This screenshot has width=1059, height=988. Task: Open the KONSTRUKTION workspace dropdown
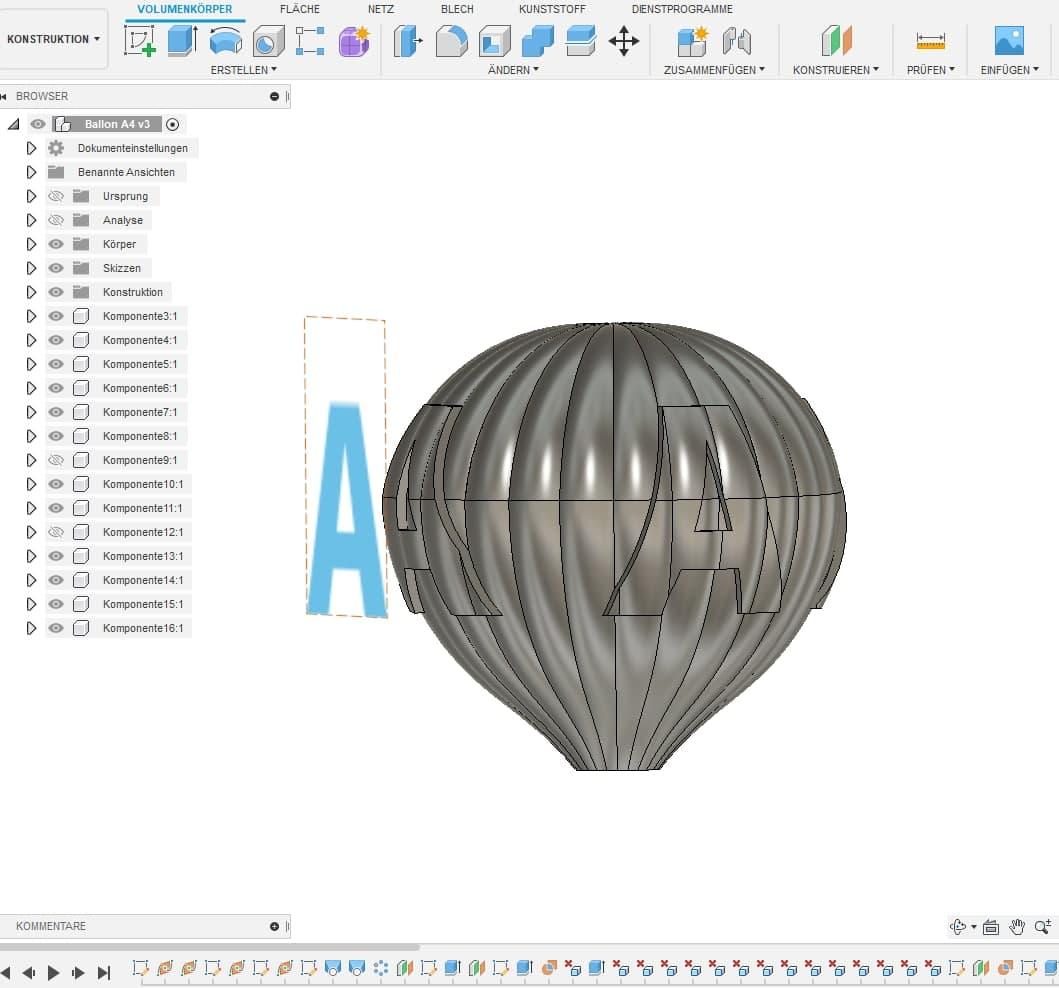[53, 39]
